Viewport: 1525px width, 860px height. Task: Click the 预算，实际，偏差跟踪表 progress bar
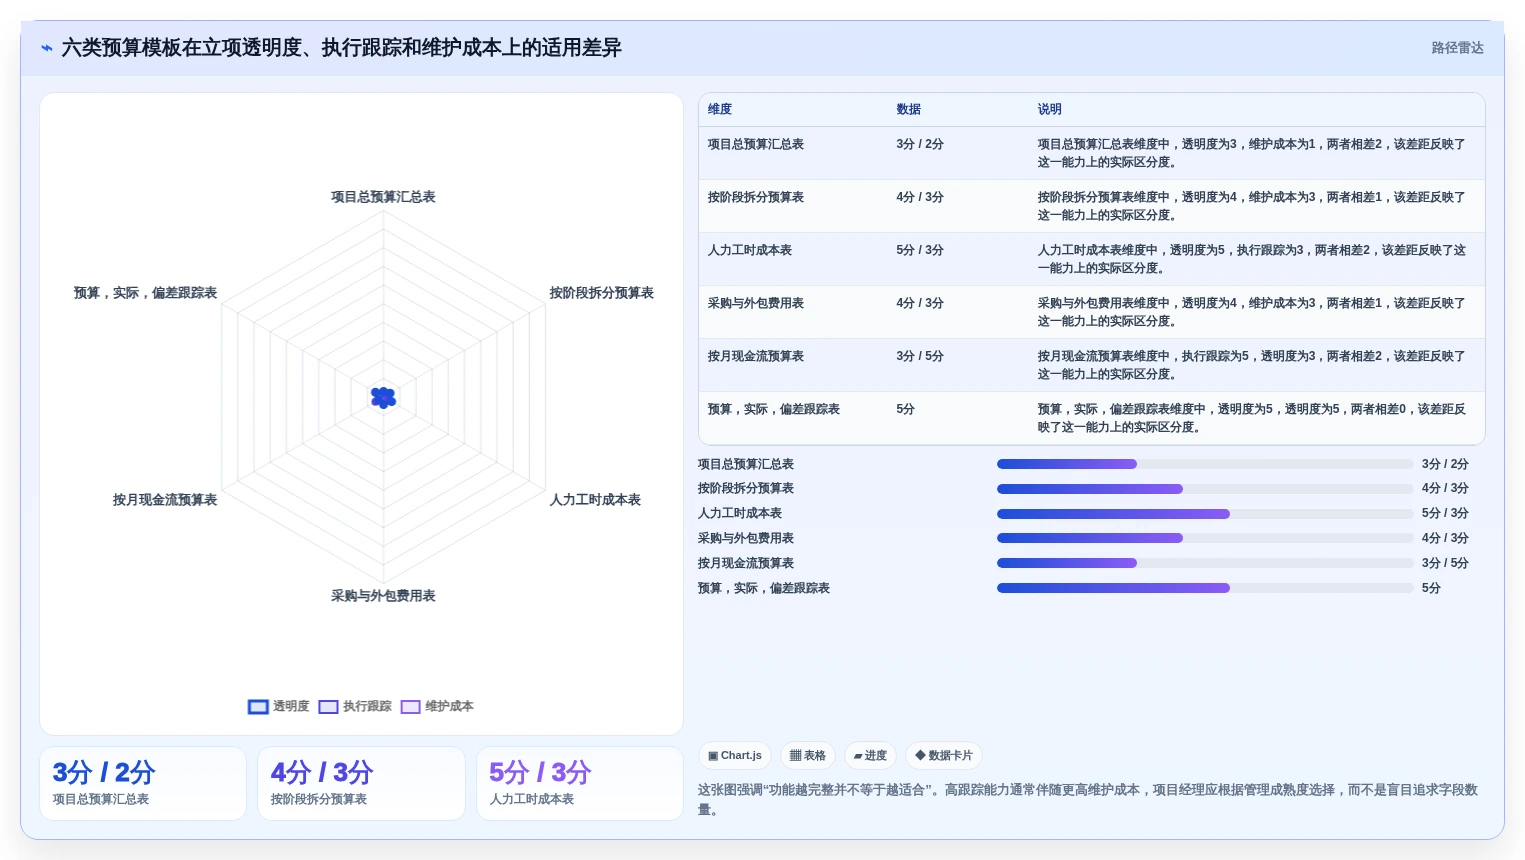point(1205,588)
